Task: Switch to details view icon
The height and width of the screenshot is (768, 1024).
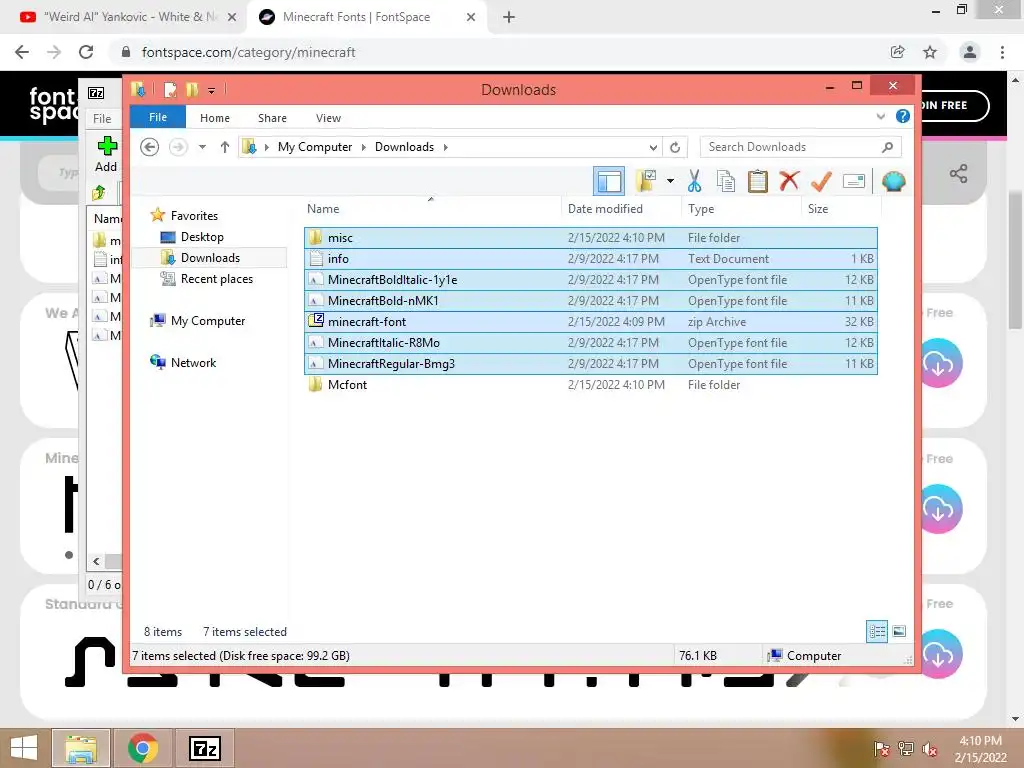Action: pyautogui.click(x=877, y=632)
